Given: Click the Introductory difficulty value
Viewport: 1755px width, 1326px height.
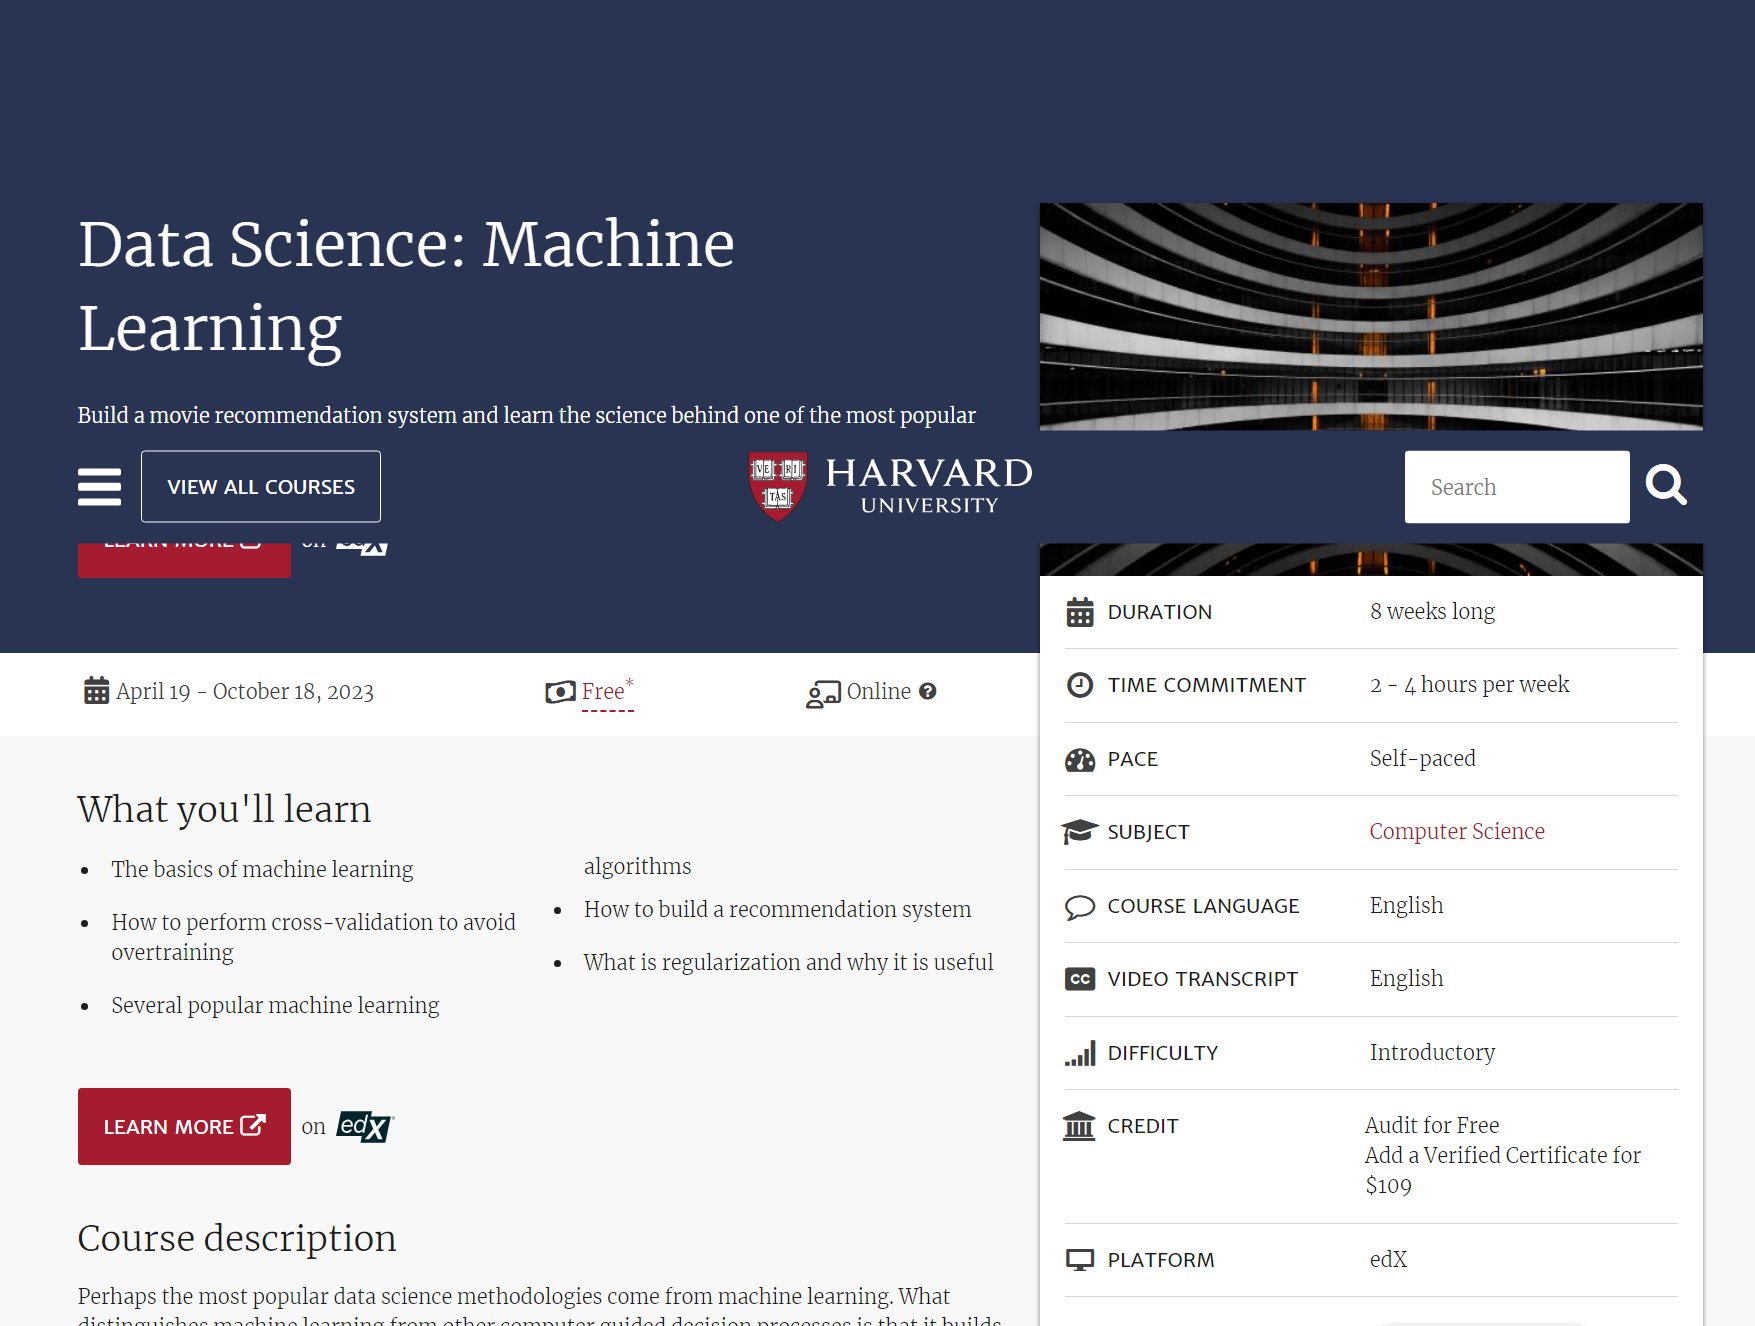Looking at the screenshot, I should [x=1432, y=1052].
